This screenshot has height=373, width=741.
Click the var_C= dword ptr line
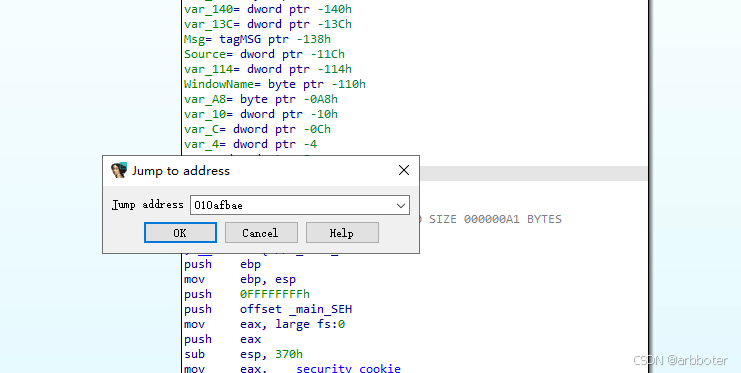(x=257, y=129)
